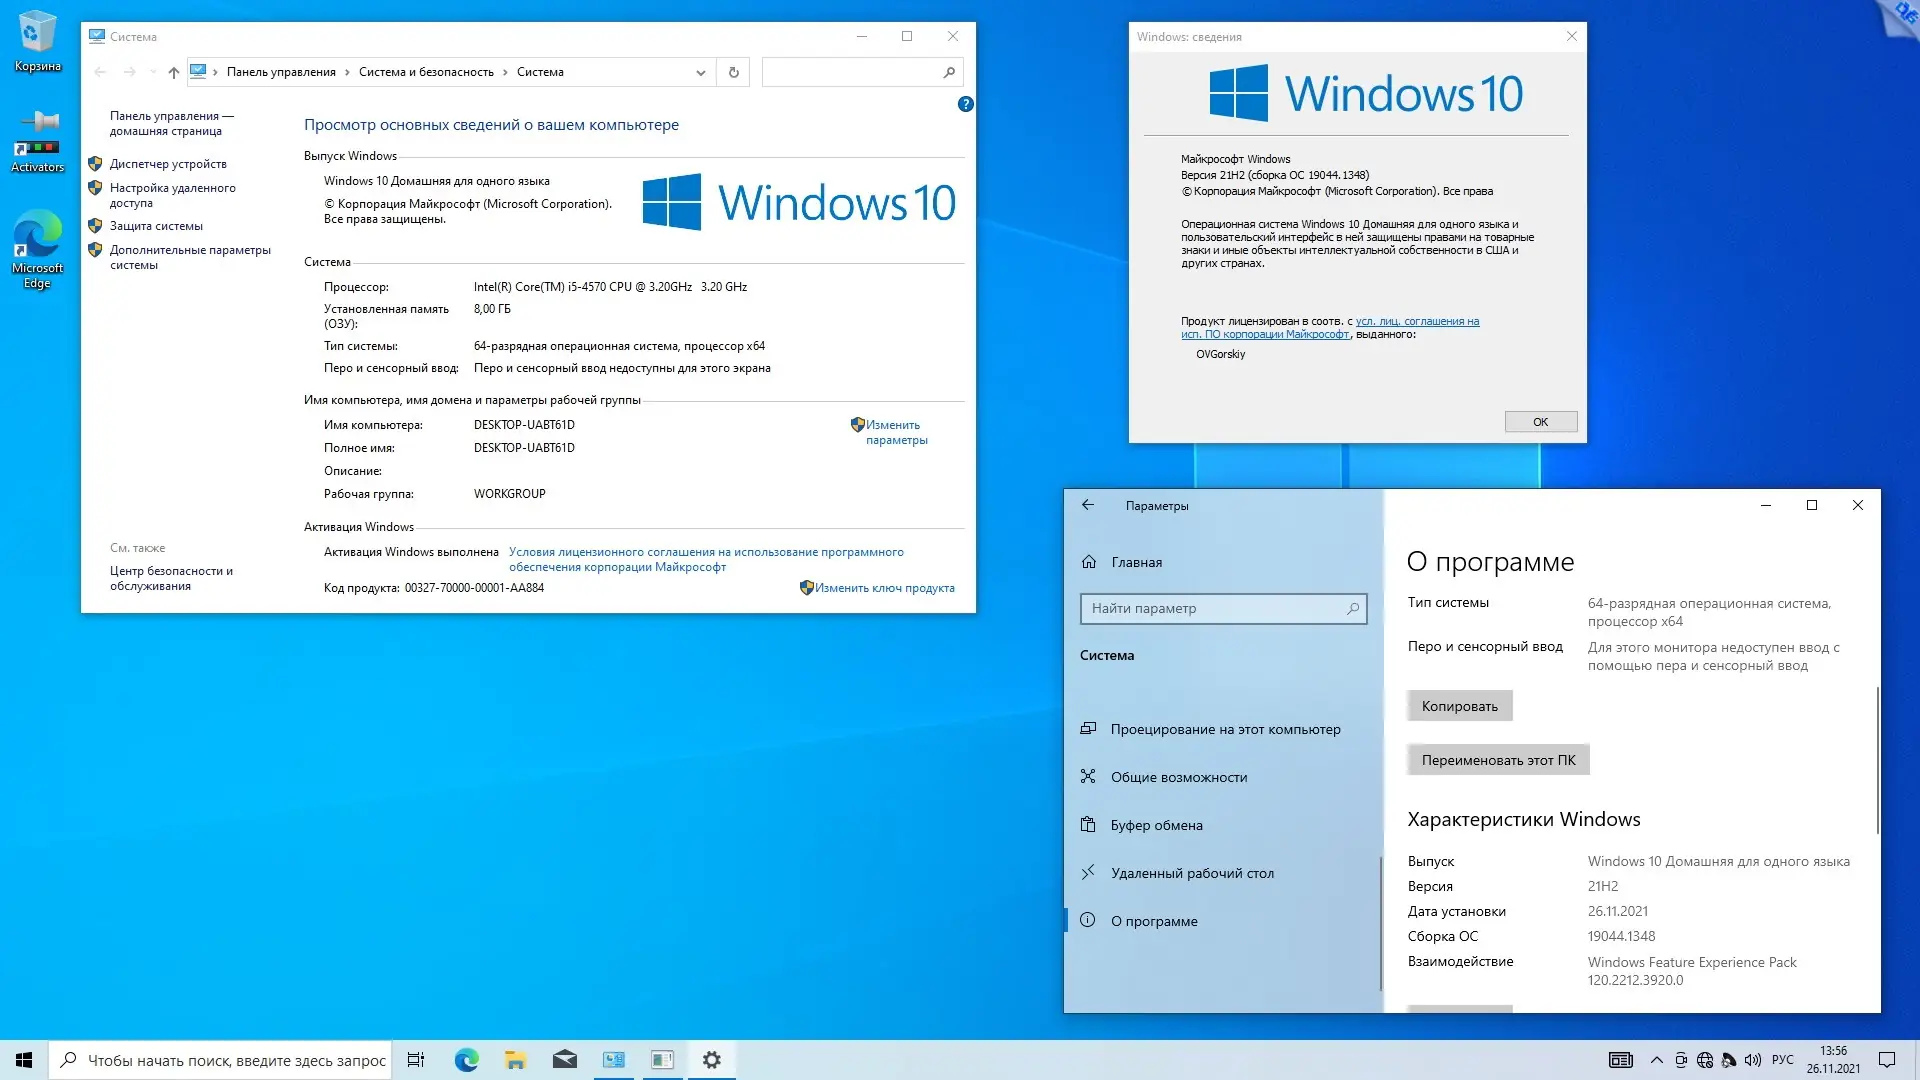This screenshot has height=1080, width=1920.
Task: Show hidden system tray icons
Action: tap(1656, 1060)
